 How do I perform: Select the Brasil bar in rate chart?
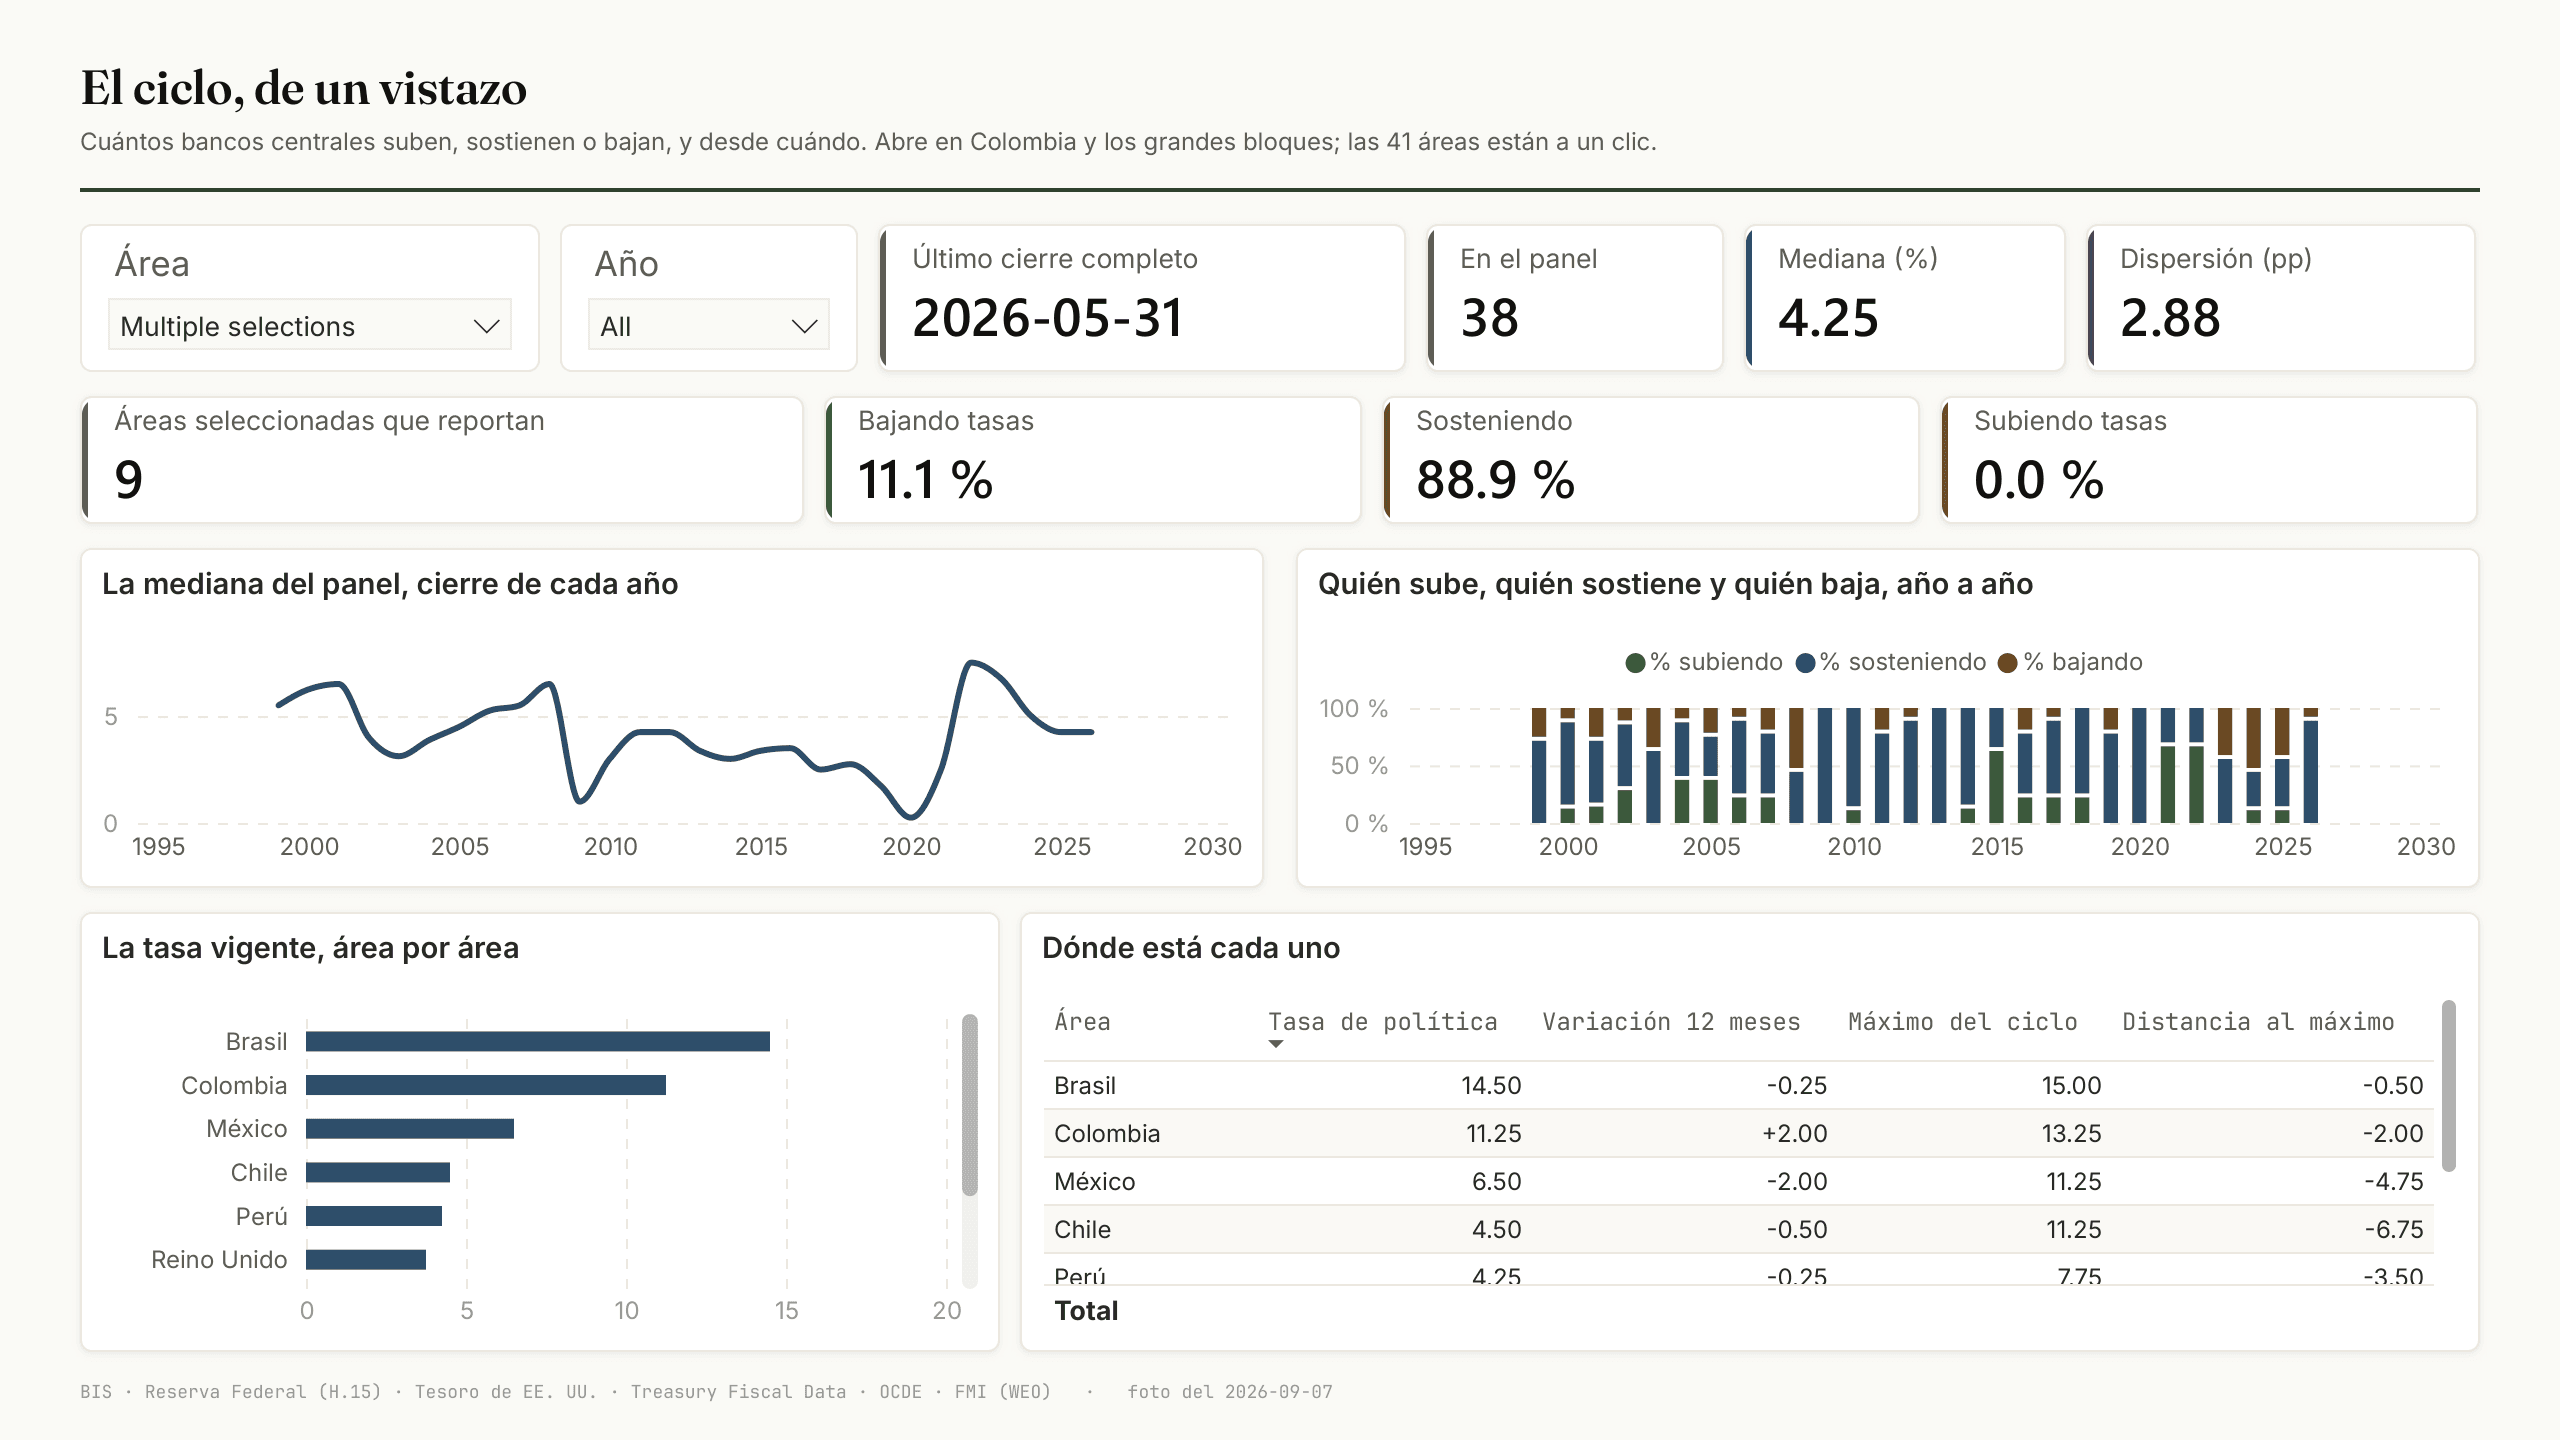coord(538,1042)
